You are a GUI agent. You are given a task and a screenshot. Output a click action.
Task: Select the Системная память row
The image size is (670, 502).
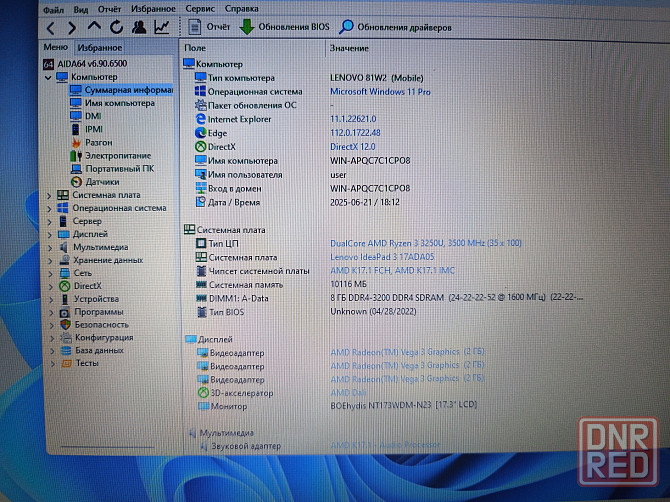tap(281, 285)
